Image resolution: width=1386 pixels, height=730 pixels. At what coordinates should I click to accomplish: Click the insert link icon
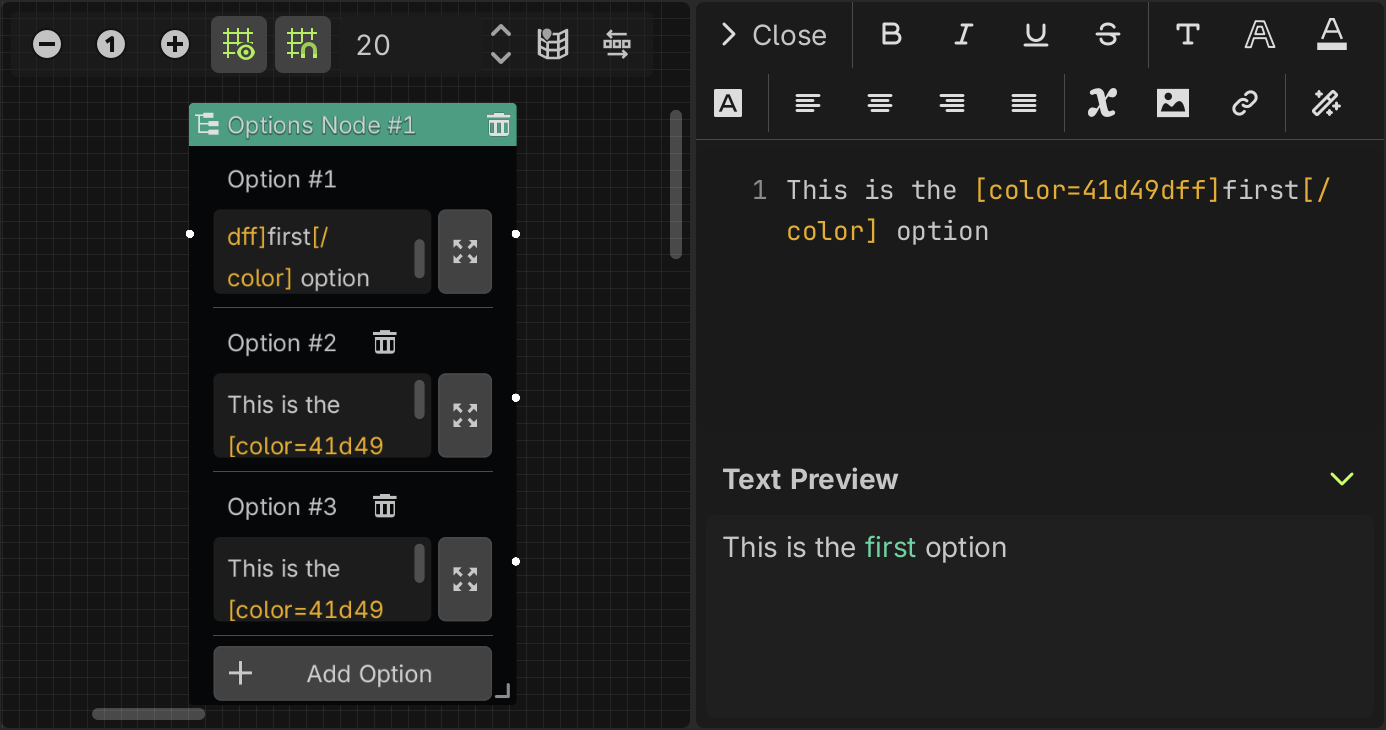1245,103
